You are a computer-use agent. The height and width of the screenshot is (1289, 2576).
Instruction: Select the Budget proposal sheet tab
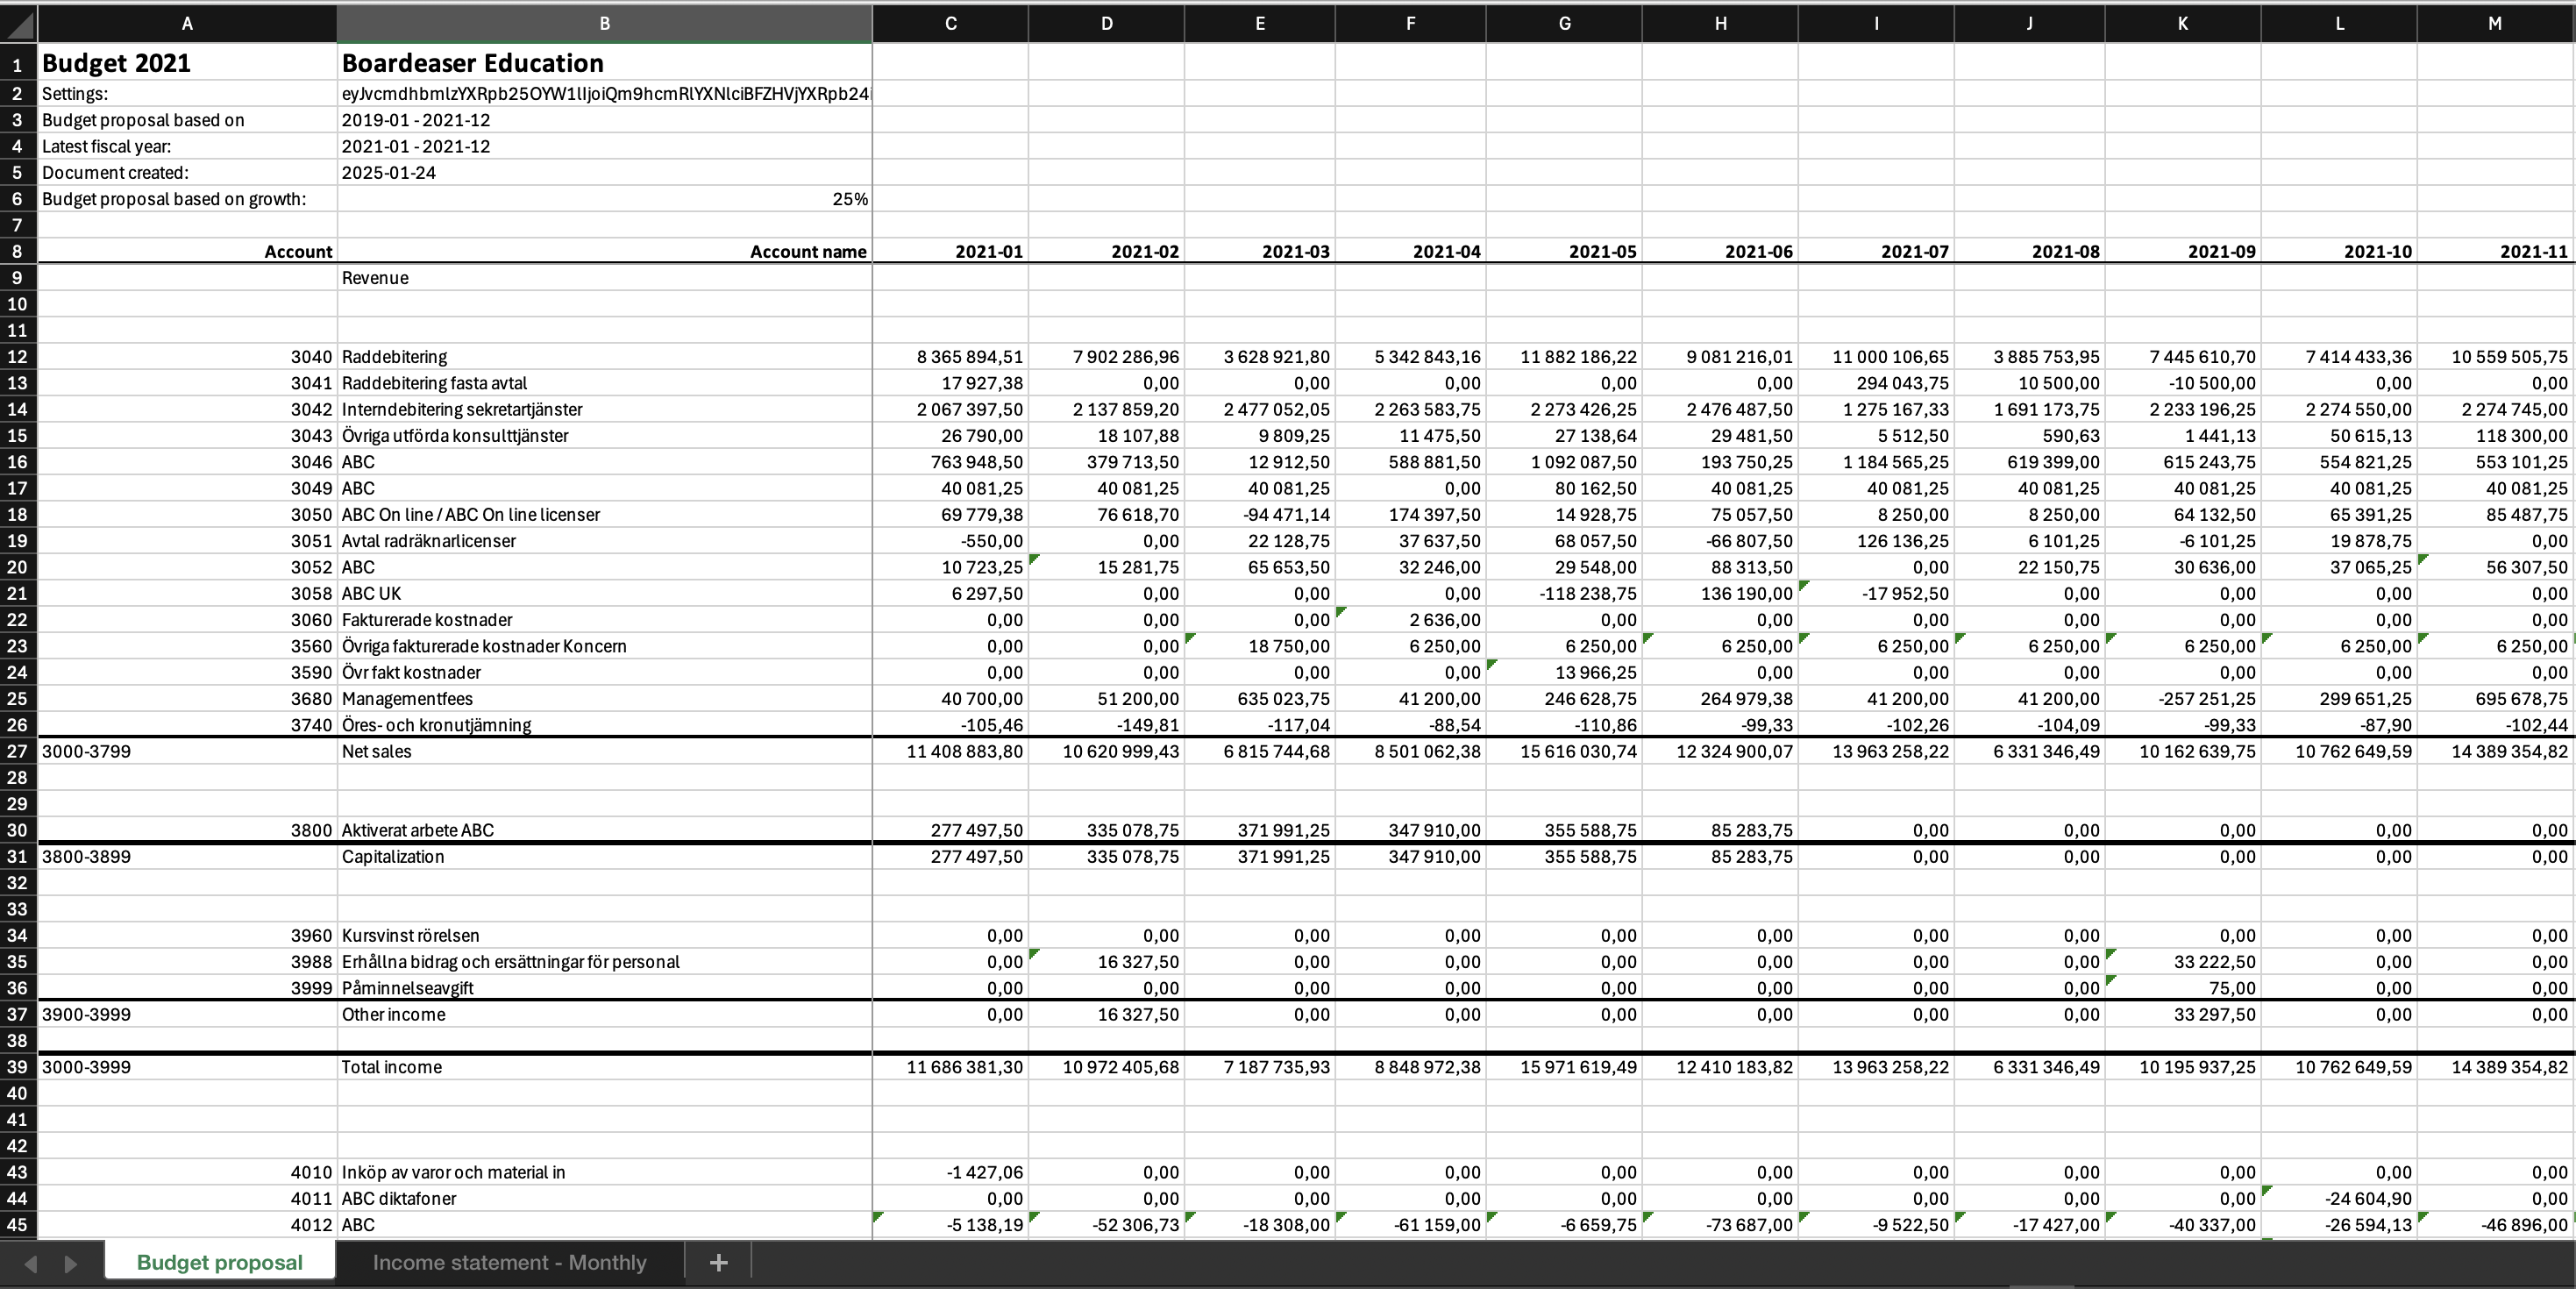click(x=220, y=1262)
